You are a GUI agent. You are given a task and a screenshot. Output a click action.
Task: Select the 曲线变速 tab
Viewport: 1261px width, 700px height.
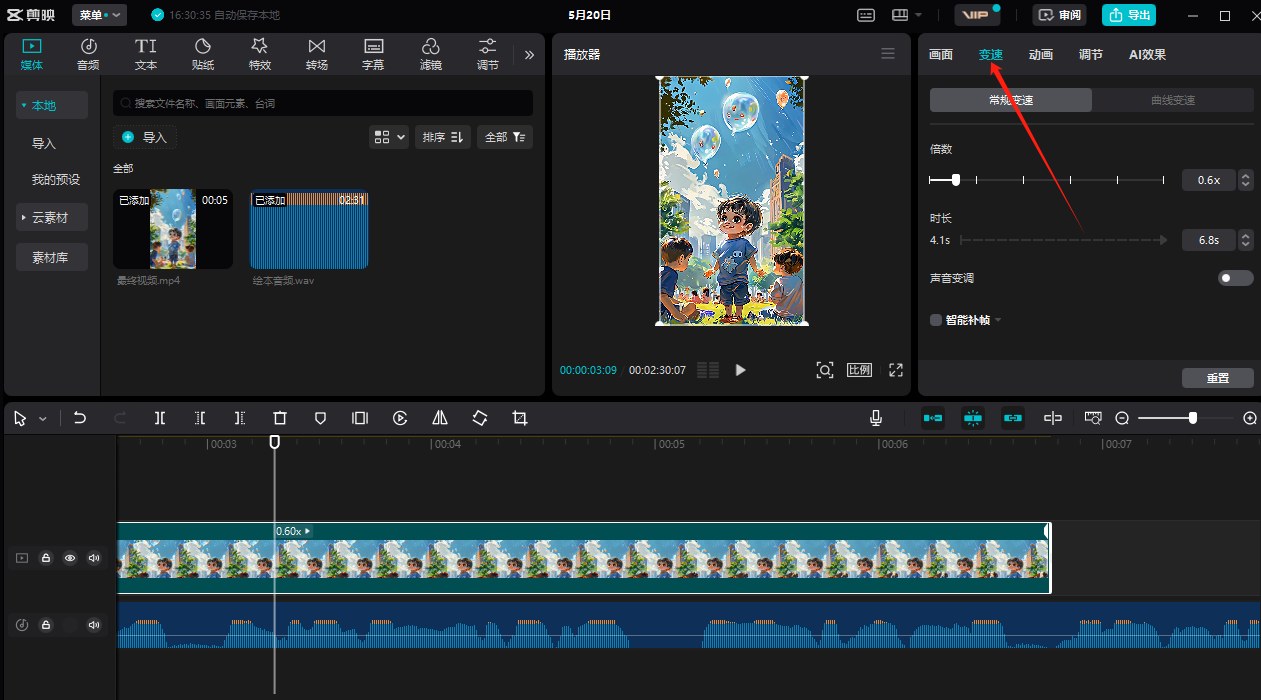(x=1173, y=100)
